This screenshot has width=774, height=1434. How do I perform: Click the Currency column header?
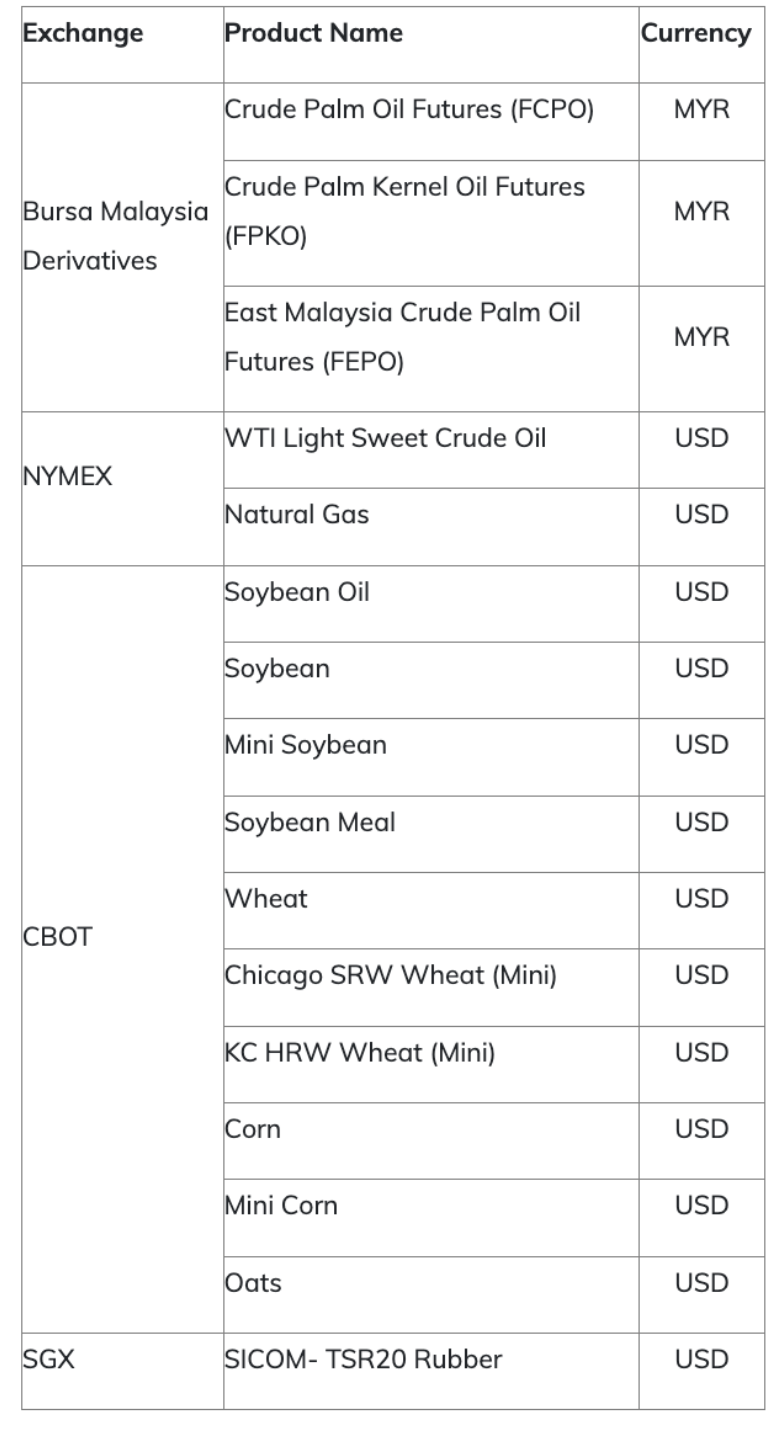pos(695,33)
